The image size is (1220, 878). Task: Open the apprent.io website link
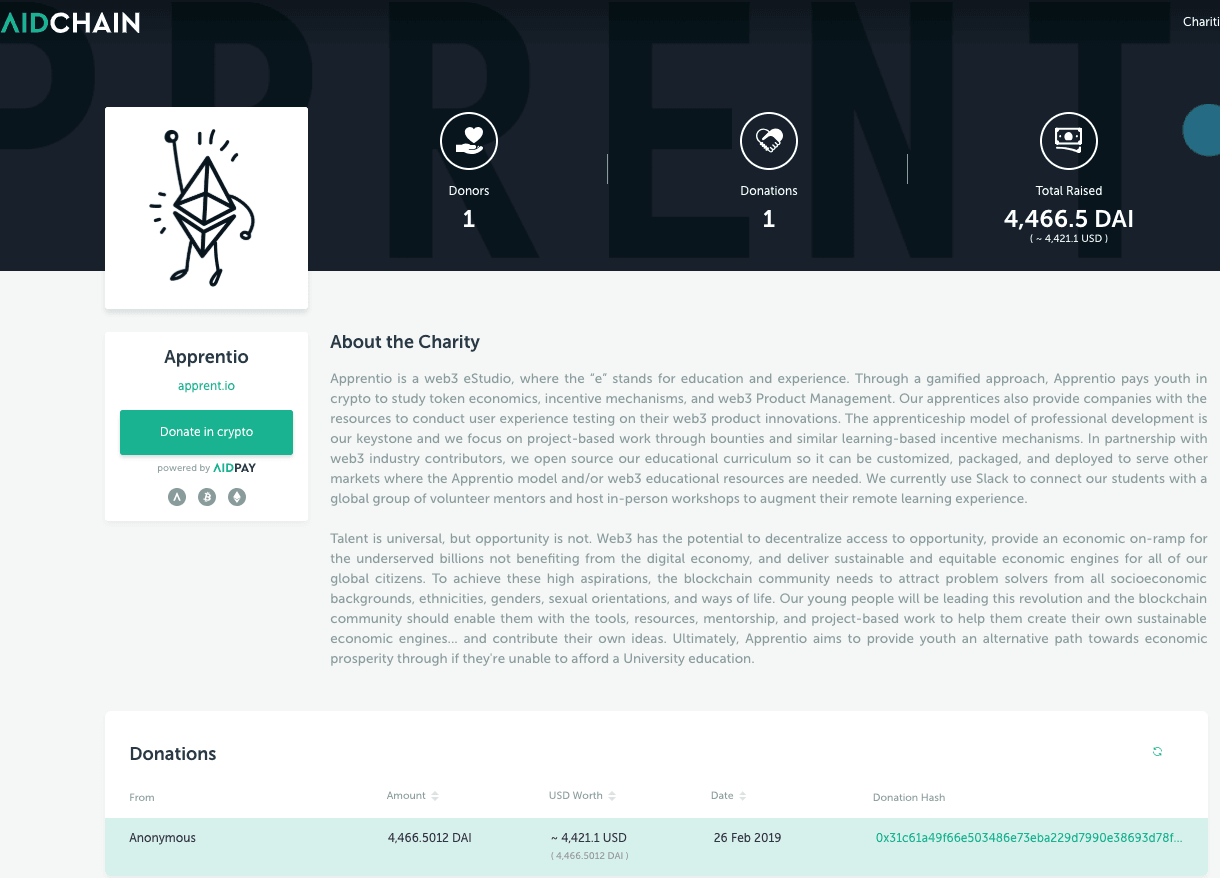206,386
